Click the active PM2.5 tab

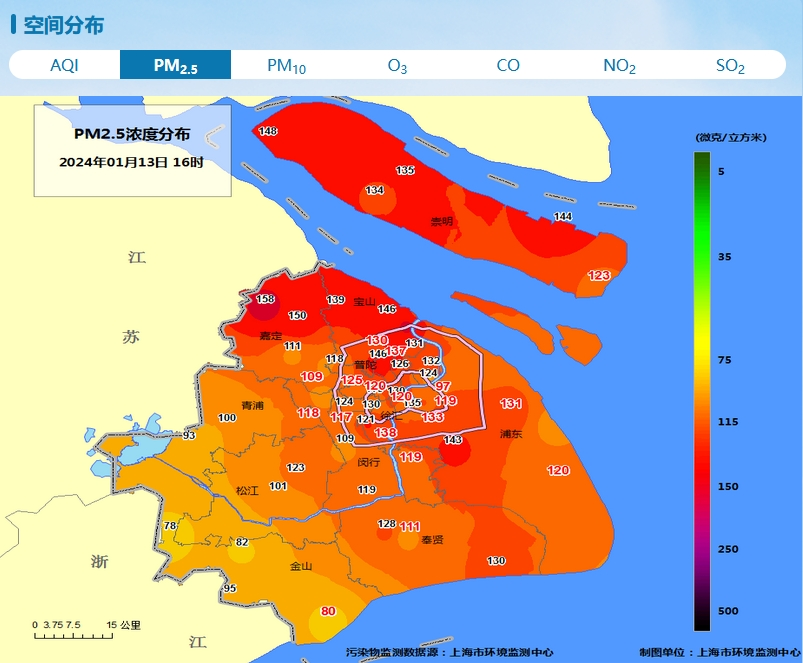point(175,65)
